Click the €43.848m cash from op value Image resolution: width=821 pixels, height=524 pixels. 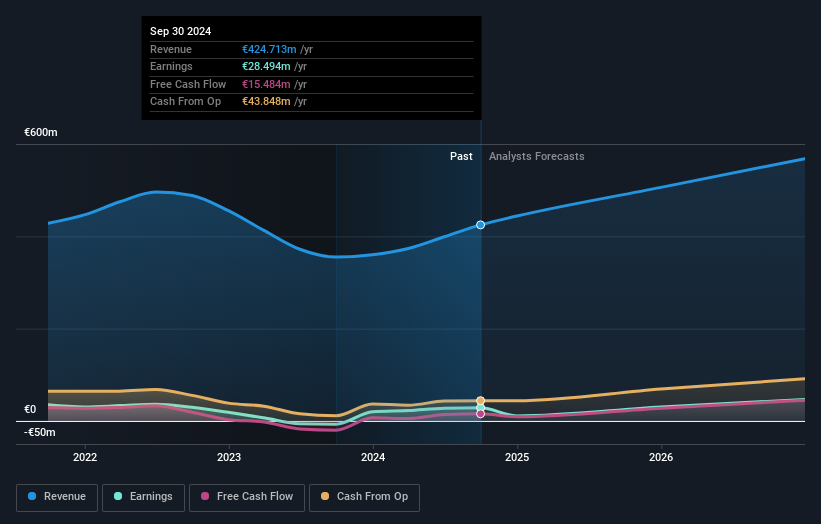(x=266, y=102)
